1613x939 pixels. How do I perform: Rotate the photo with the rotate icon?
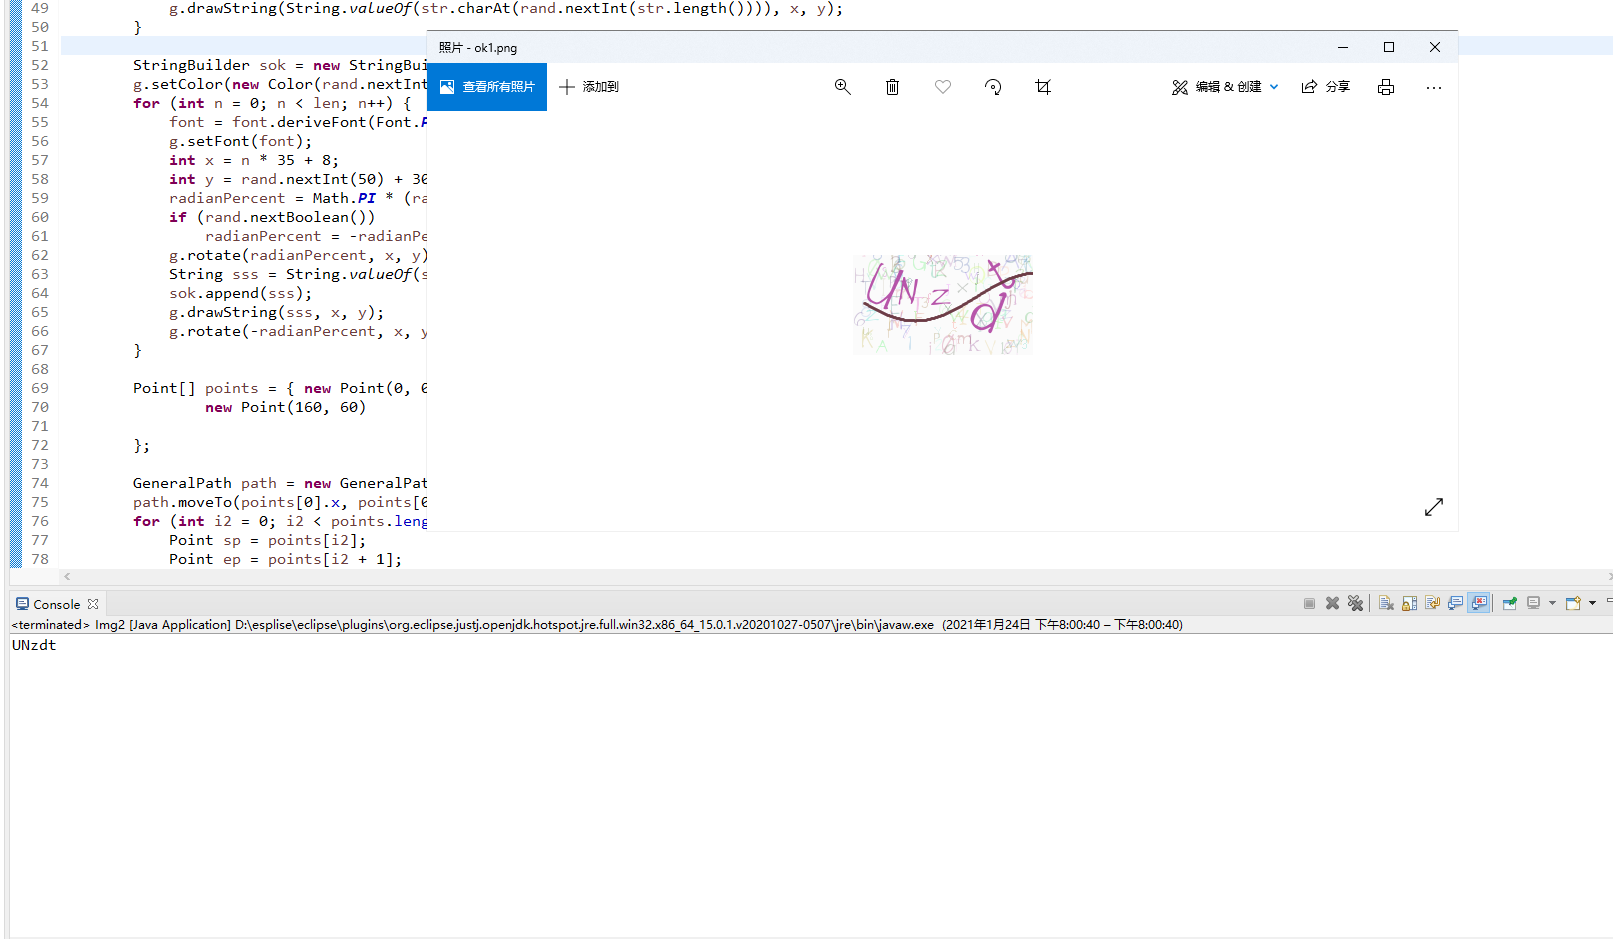click(x=992, y=87)
